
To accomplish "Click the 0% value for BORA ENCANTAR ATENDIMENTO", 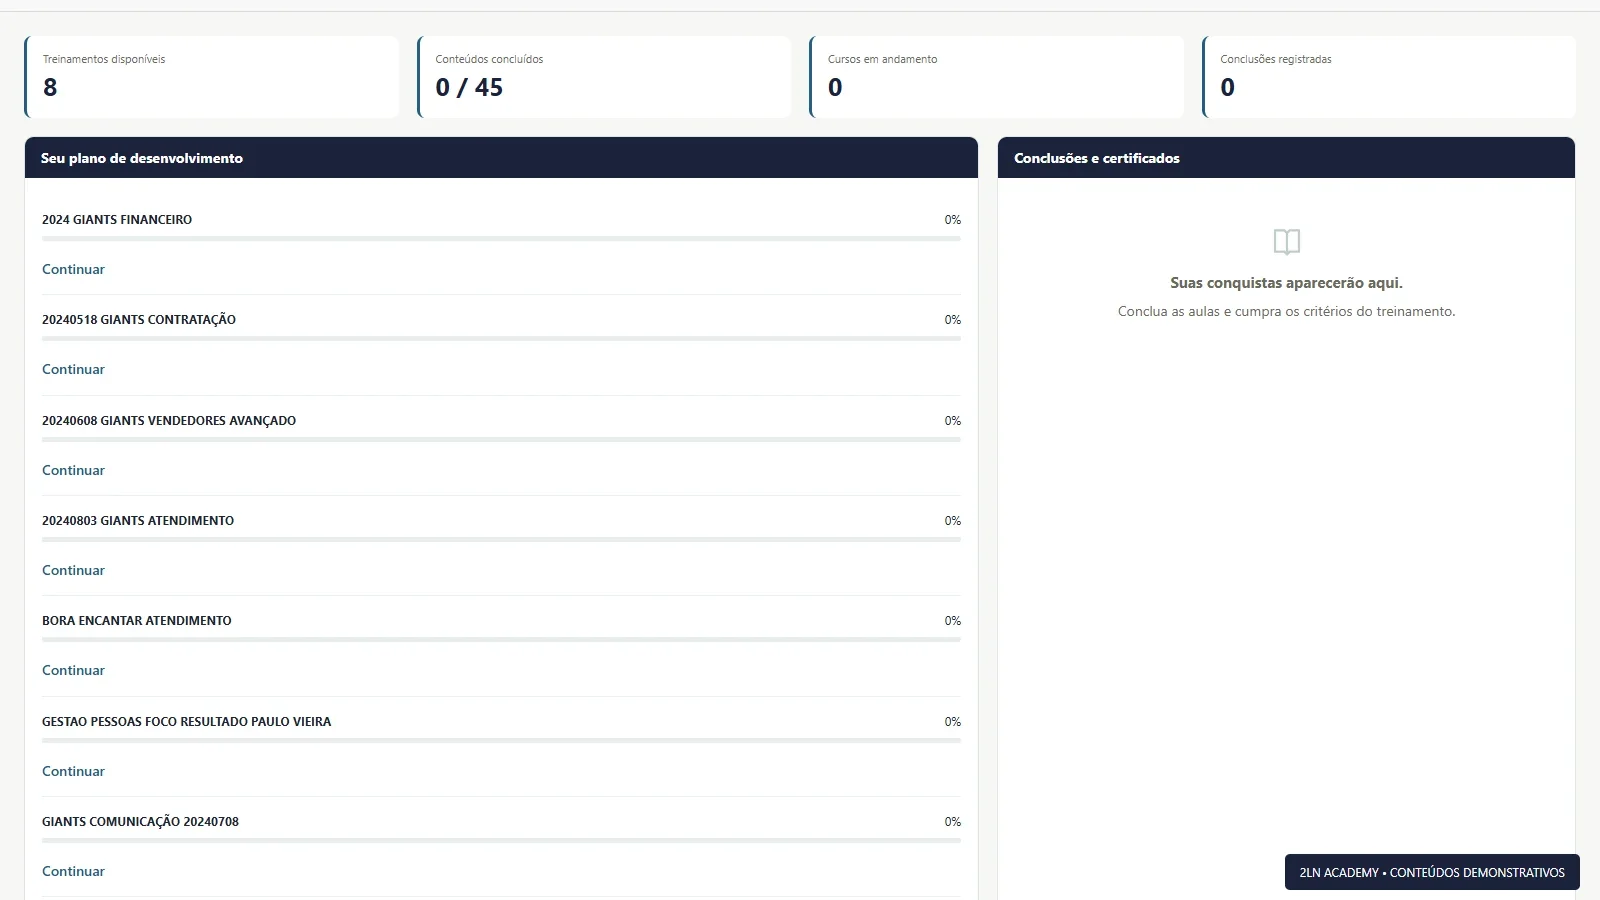I will click(x=953, y=621).
